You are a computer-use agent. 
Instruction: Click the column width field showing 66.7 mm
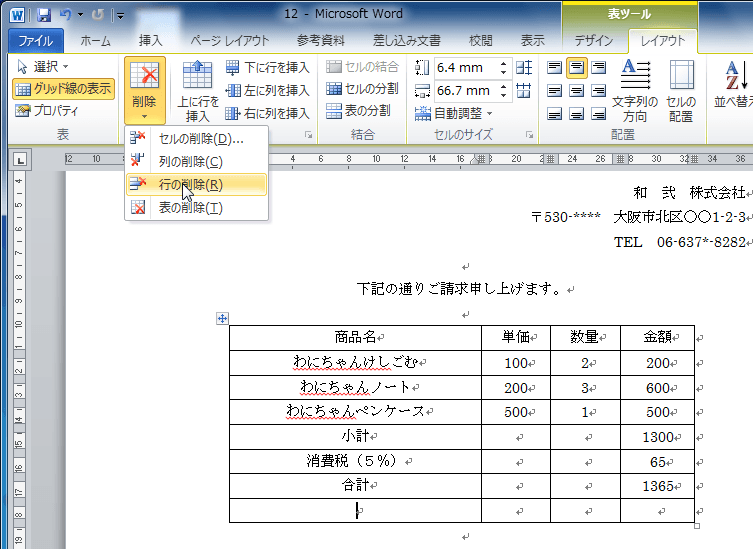pos(466,91)
